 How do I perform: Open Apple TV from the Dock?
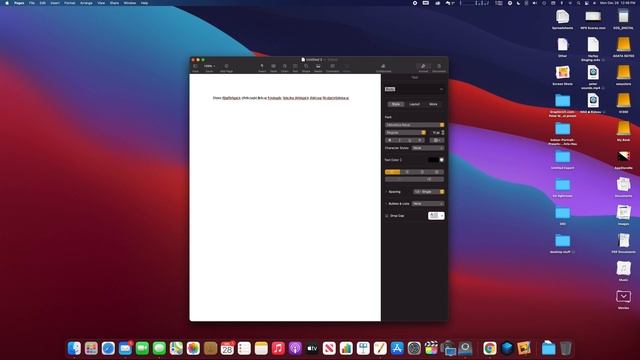pyautogui.click(x=312, y=348)
